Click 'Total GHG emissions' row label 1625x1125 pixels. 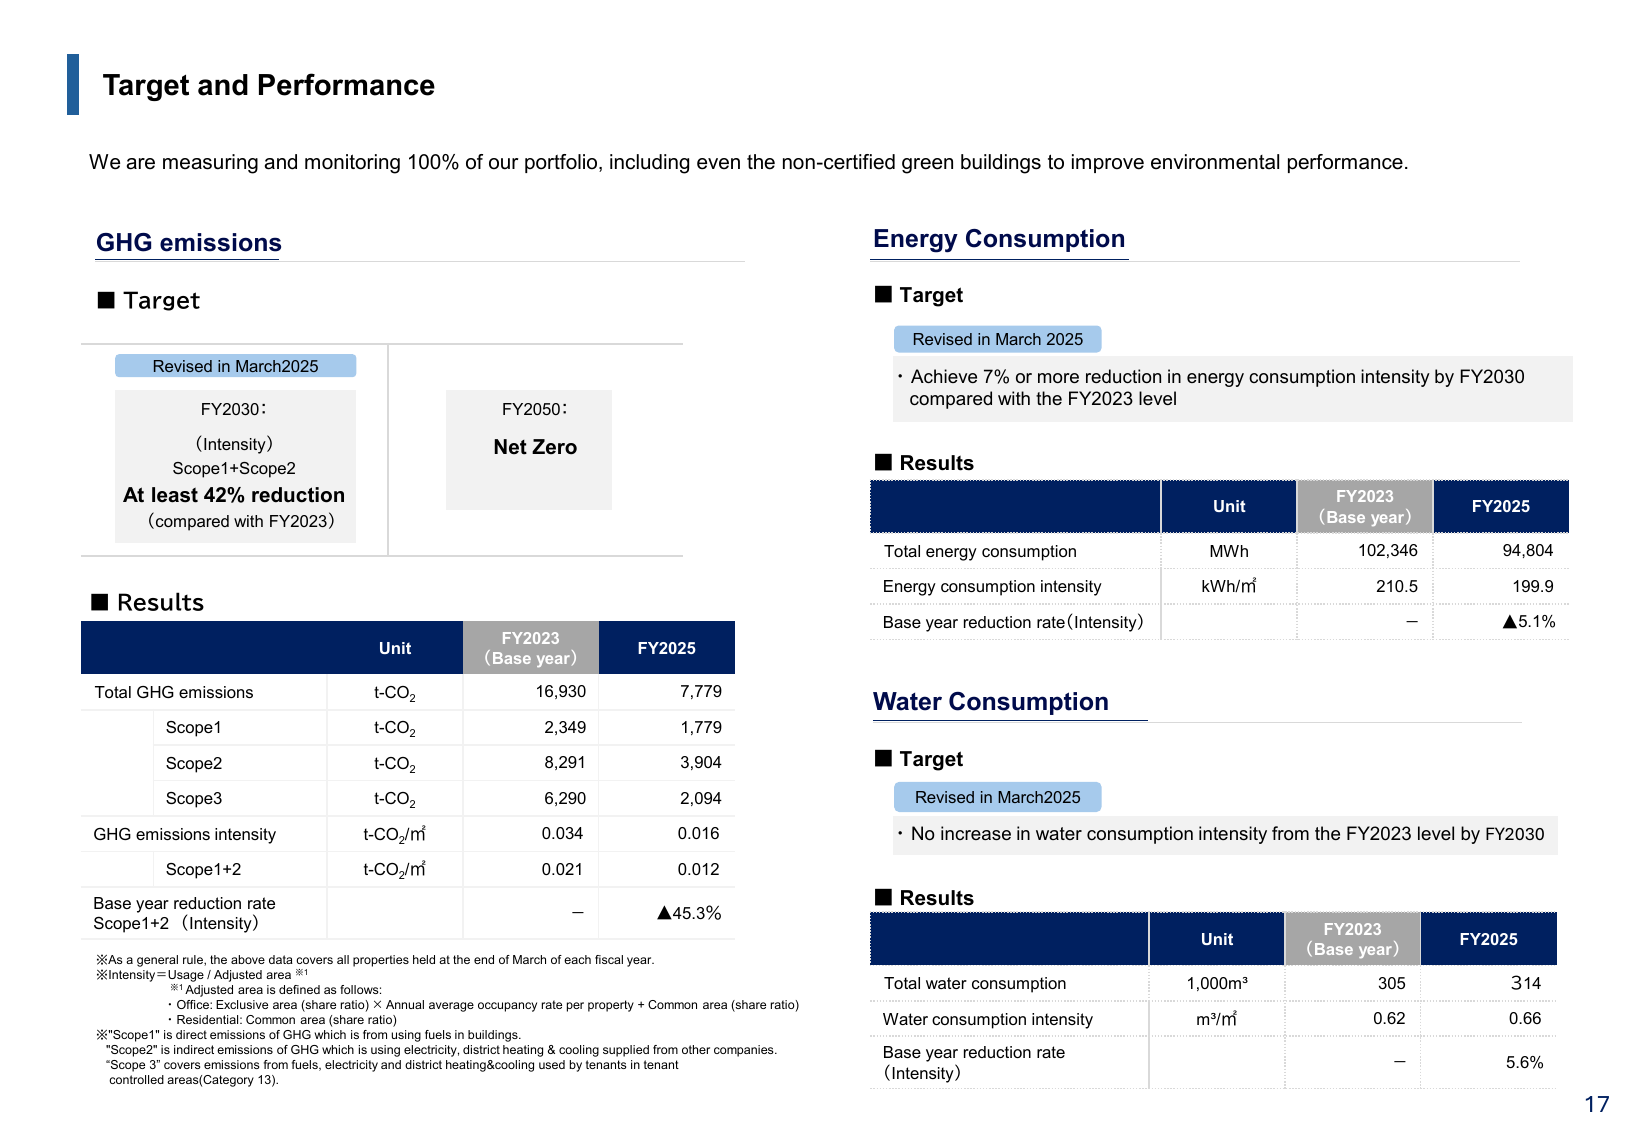(x=174, y=692)
